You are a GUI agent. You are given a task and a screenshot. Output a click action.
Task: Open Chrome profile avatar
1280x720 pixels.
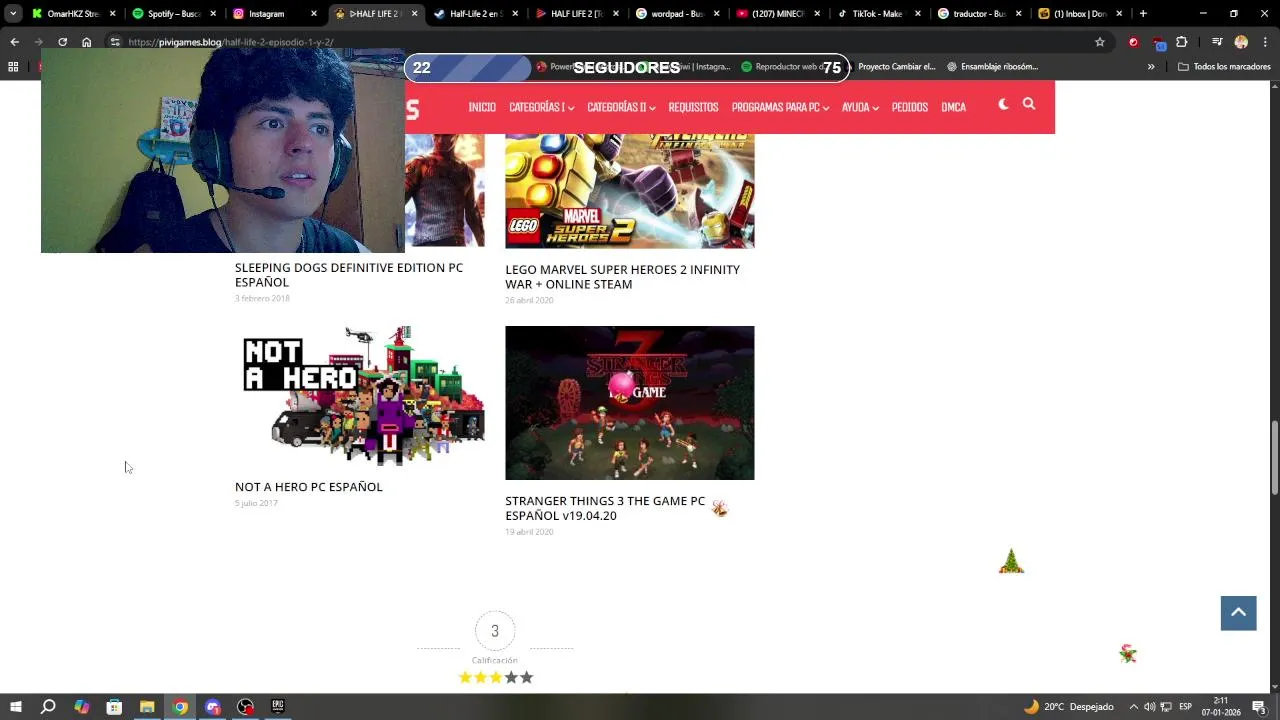[1241, 42]
